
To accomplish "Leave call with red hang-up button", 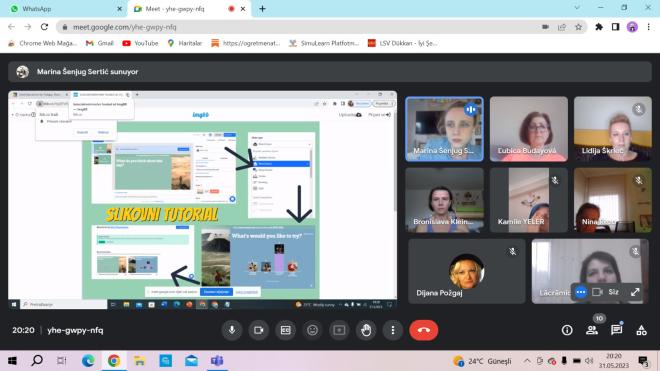I will (423, 330).
